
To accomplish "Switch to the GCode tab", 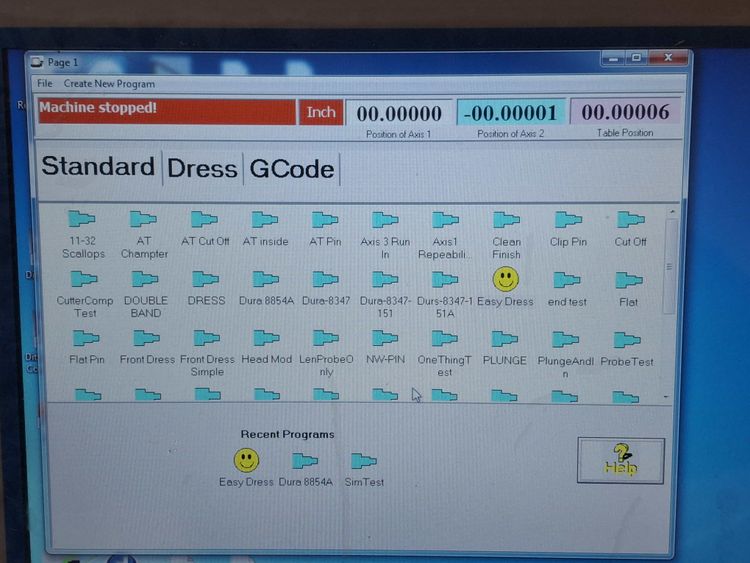I will [291, 169].
